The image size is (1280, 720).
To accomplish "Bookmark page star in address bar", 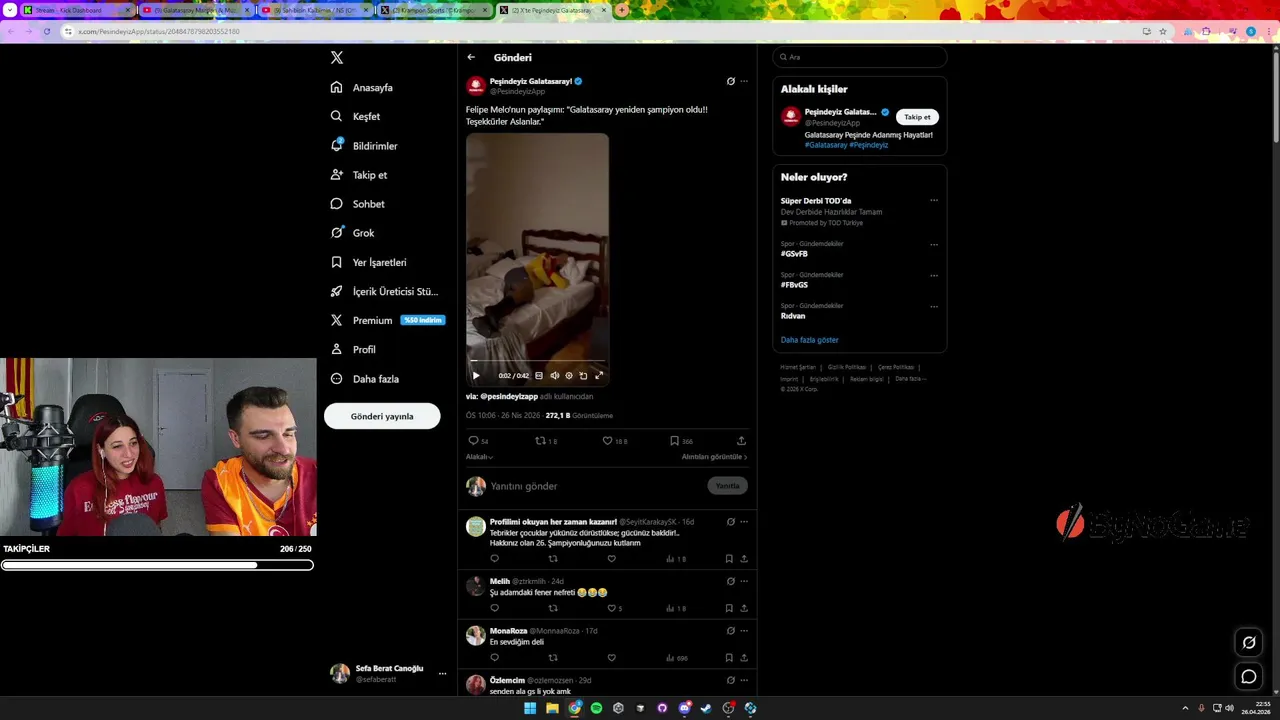I will click(1163, 31).
